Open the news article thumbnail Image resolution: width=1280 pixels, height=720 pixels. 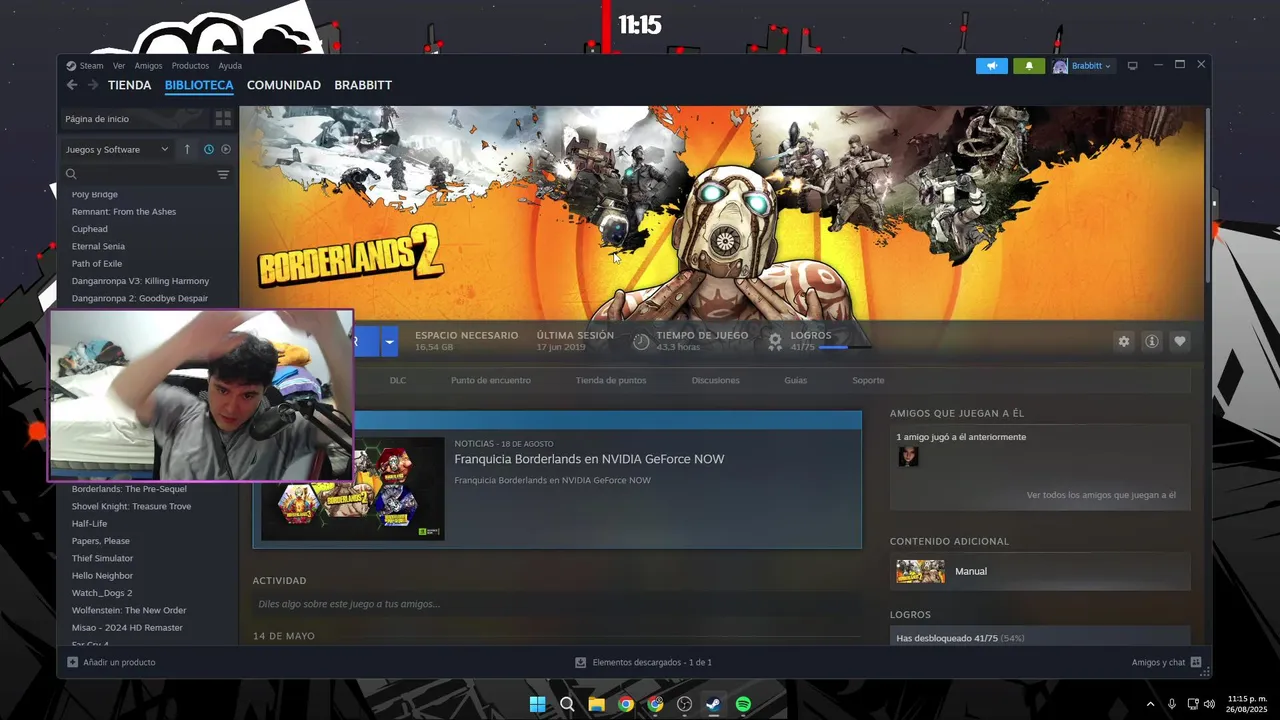(x=353, y=489)
